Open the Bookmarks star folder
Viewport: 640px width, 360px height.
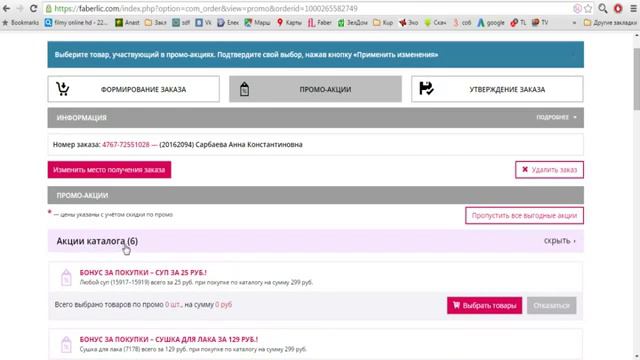pos(21,23)
